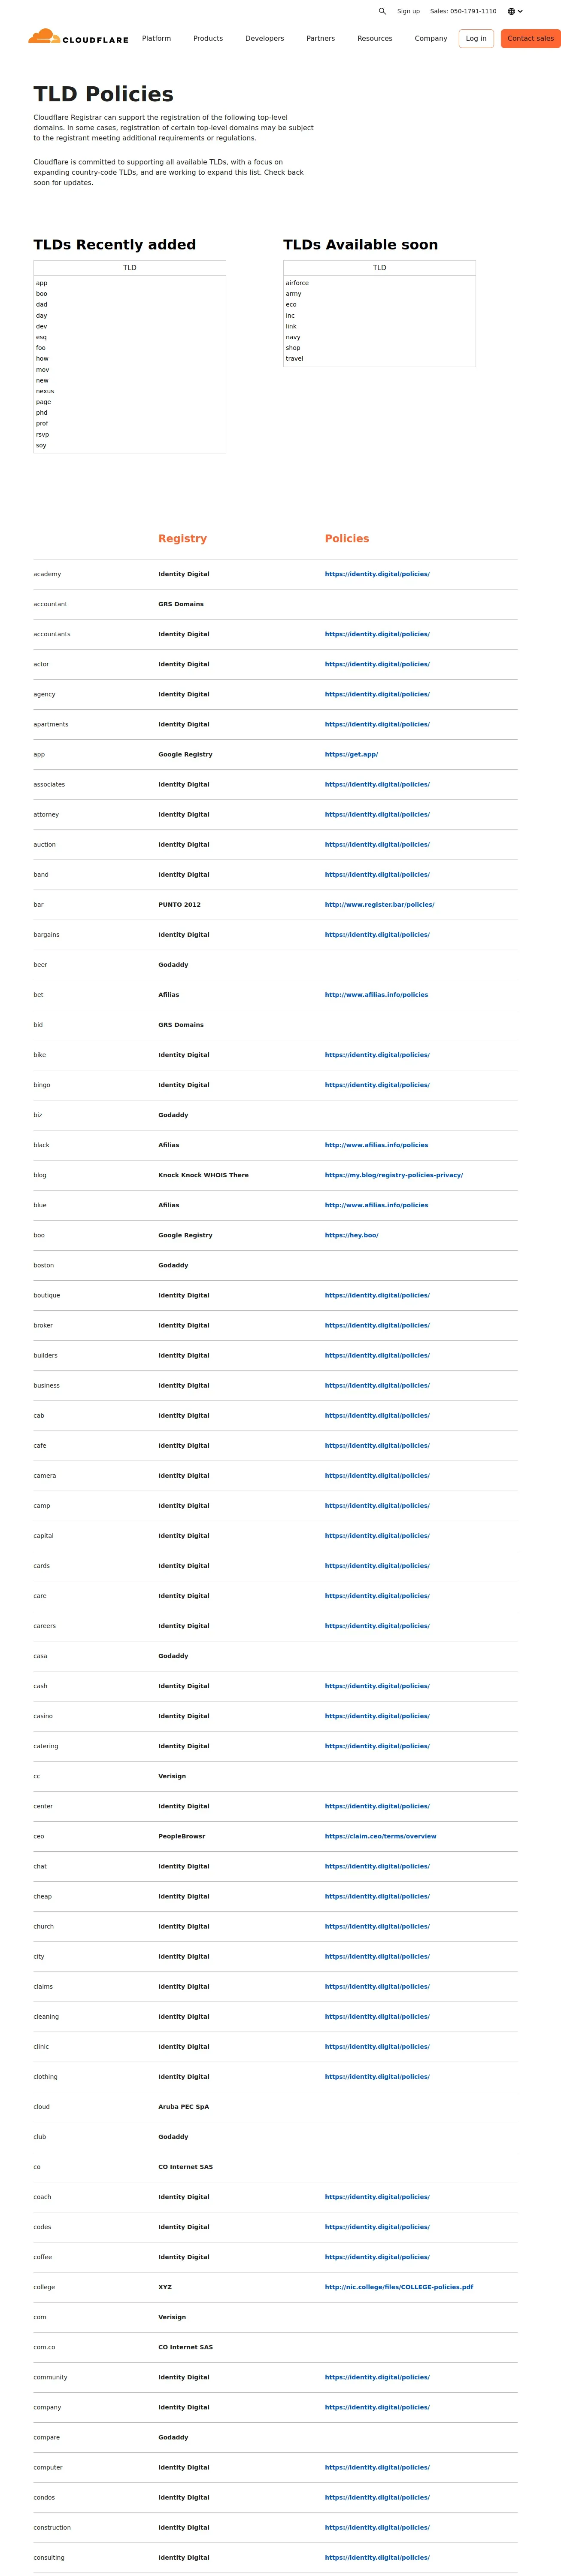561x2576 pixels.
Task: Click the Log in button
Action: [476, 38]
